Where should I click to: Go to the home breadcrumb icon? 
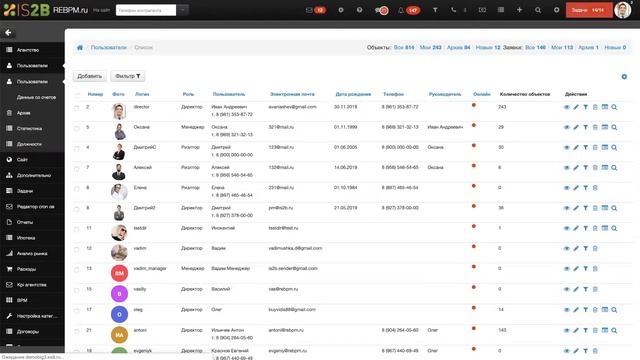click(80, 47)
